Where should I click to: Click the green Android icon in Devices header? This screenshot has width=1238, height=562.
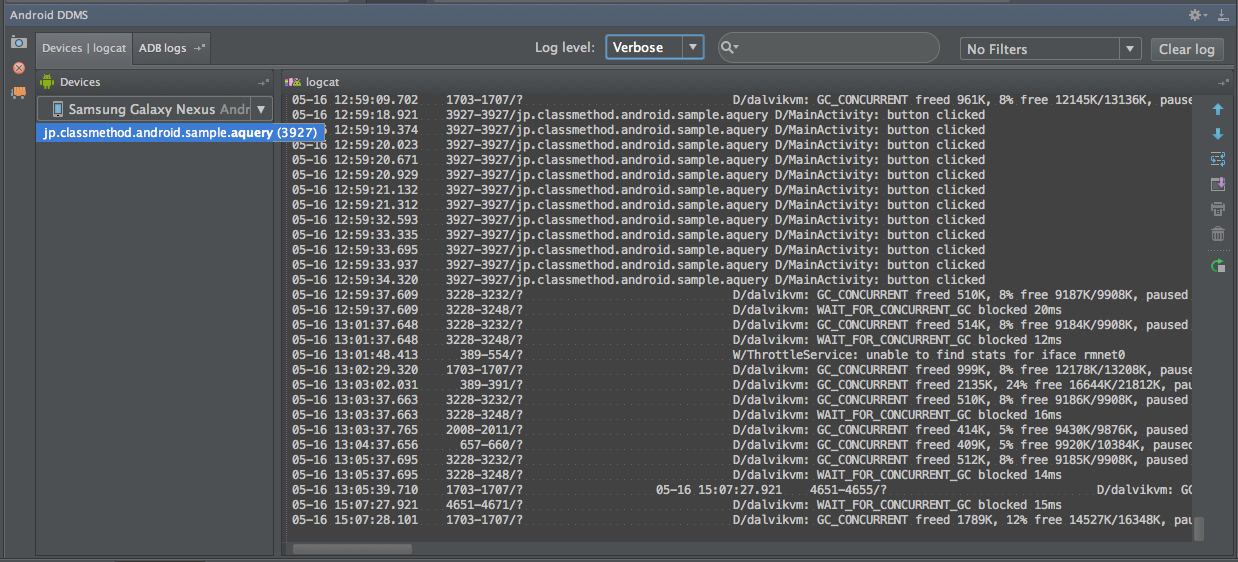coord(46,82)
